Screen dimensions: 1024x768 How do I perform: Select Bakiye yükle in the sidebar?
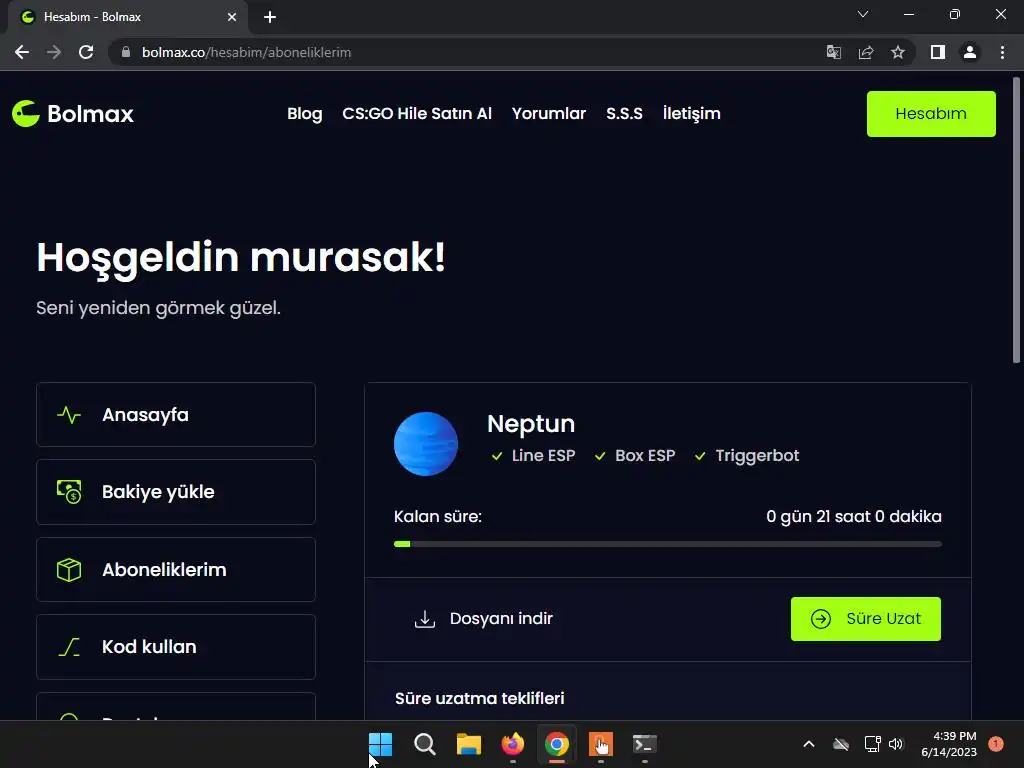click(x=176, y=492)
